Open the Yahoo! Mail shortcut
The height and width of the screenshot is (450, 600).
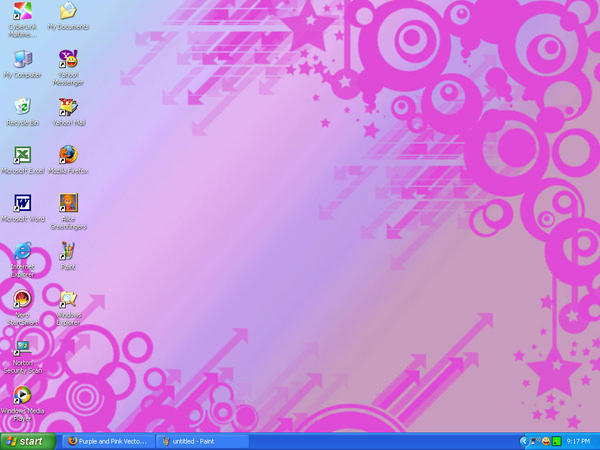coord(68,107)
